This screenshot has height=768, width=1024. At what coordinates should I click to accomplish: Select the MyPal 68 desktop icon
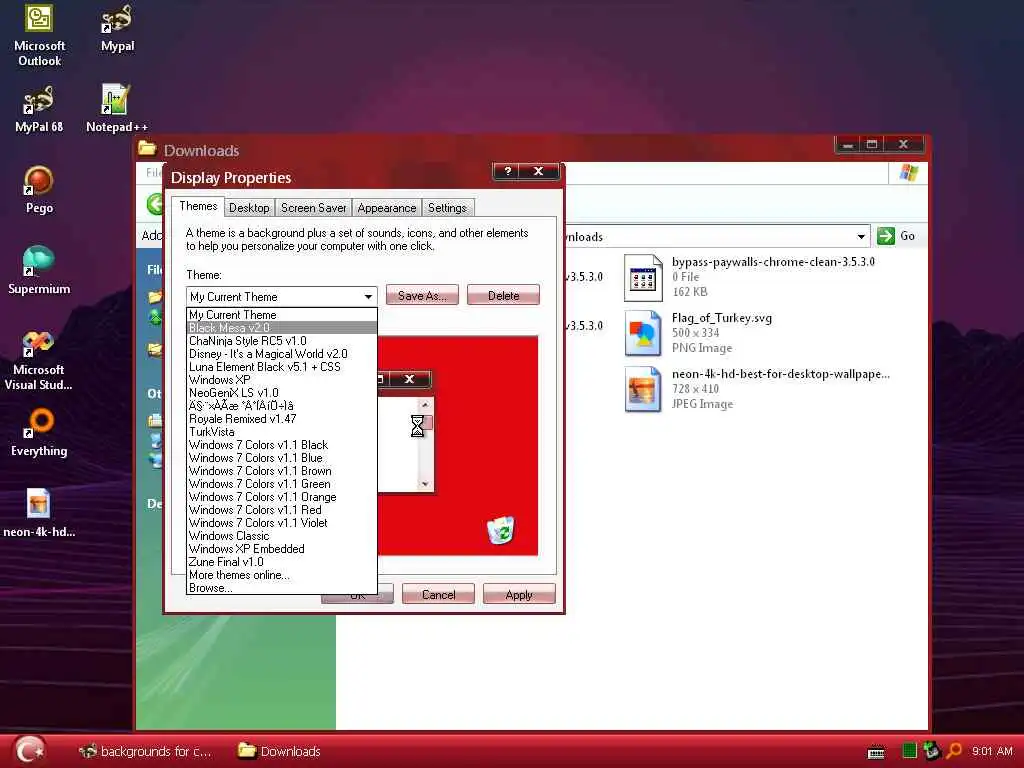pos(39,110)
